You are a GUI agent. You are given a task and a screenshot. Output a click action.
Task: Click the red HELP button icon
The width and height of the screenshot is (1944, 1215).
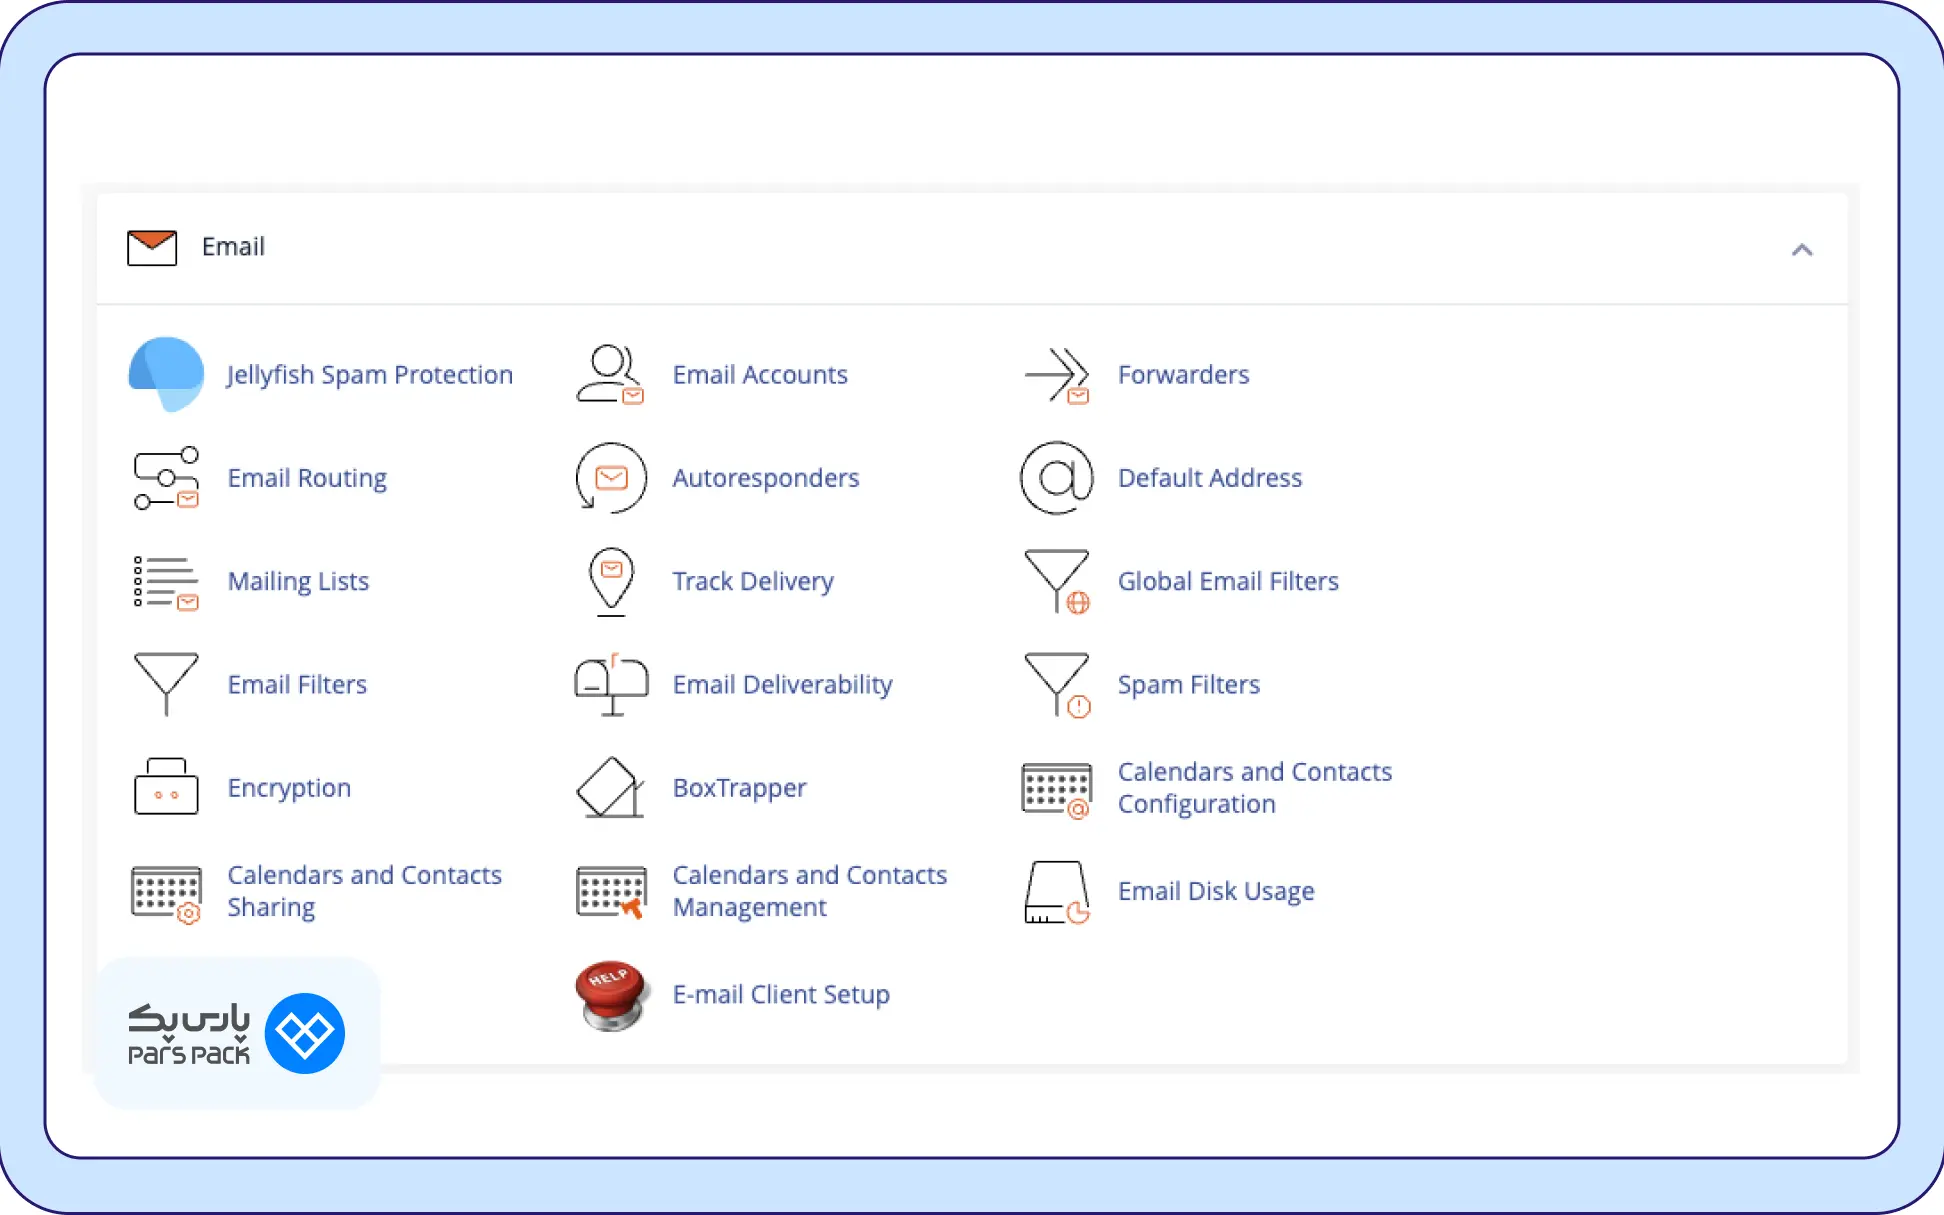(x=611, y=995)
